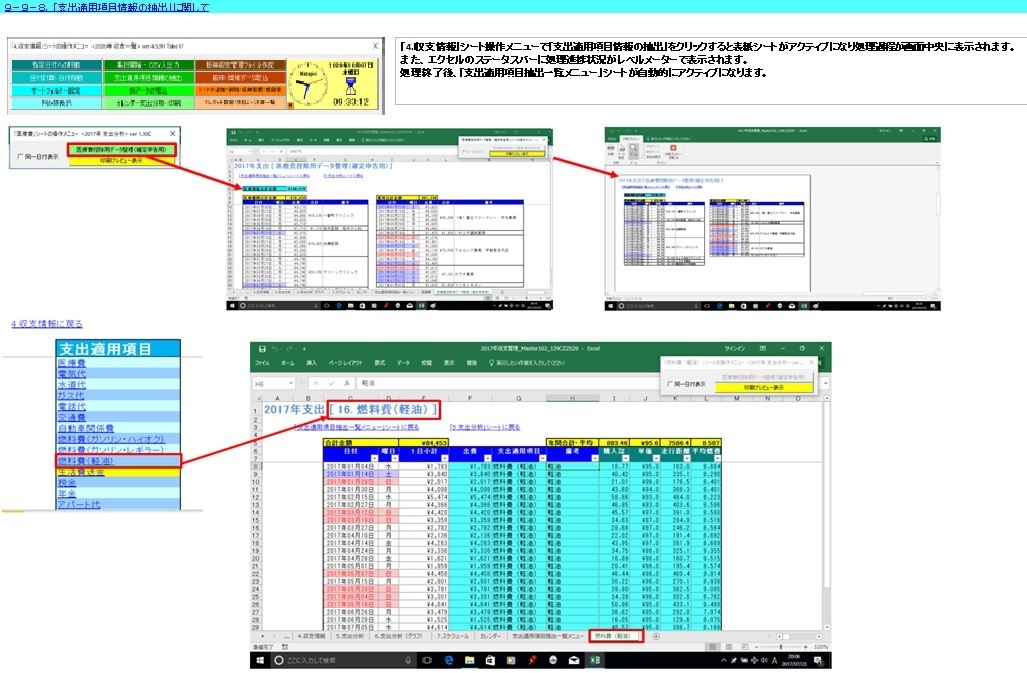Switch to the 5.支出分析 sheet tab
Viewport: 1027px width, 673px height.
click(350, 636)
